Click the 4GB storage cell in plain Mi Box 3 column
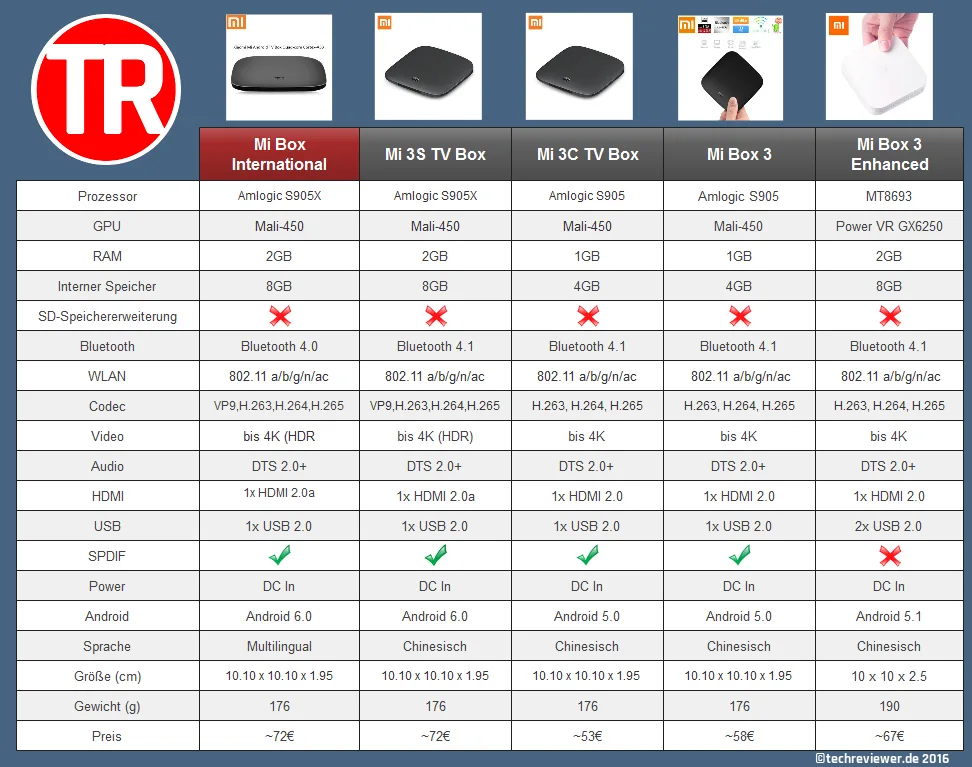 coord(739,286)
